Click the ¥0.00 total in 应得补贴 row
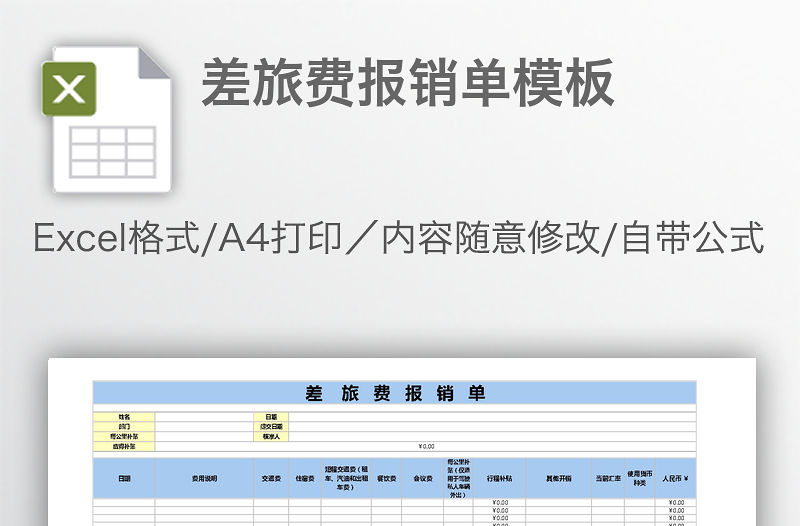The image size is (800, 526). [x=426, y=446]
